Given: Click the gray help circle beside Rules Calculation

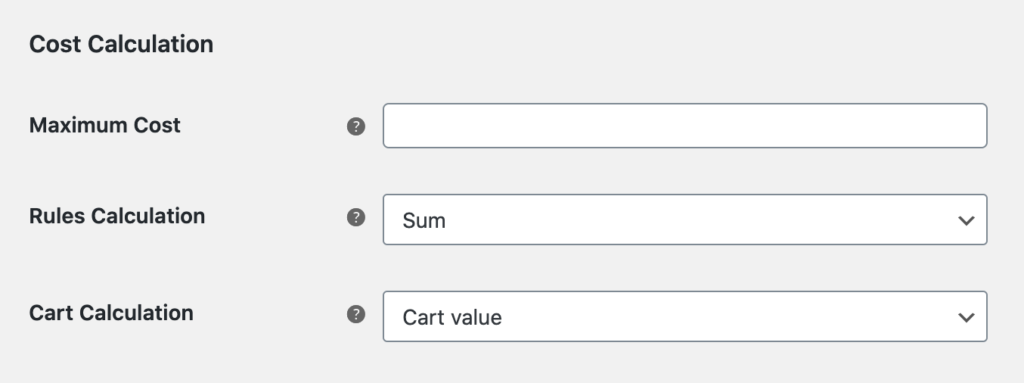Looking at the screenshot, I should pyautogui.click(x=356, y=217).
